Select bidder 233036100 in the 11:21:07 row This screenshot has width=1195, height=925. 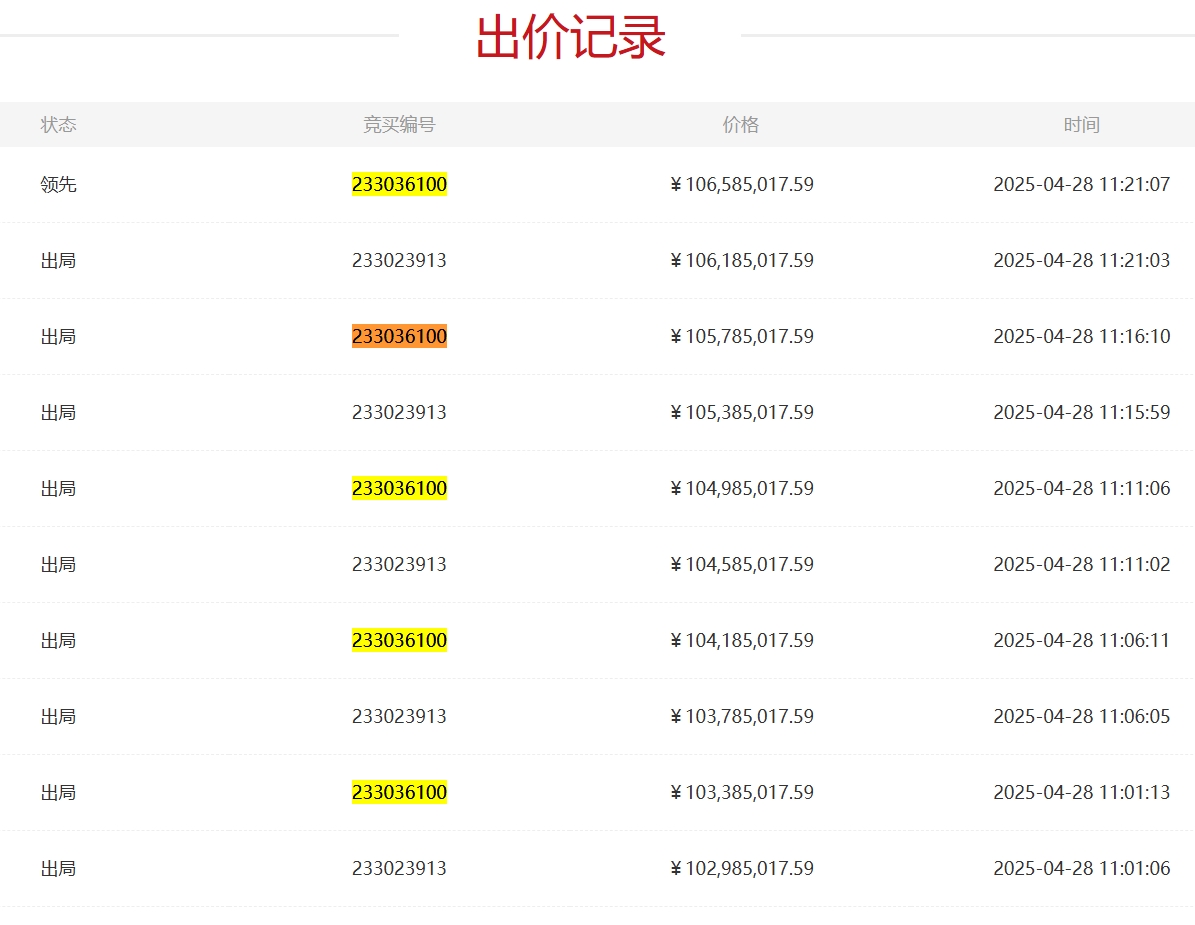pyautogui.click(x=399, y=184)
